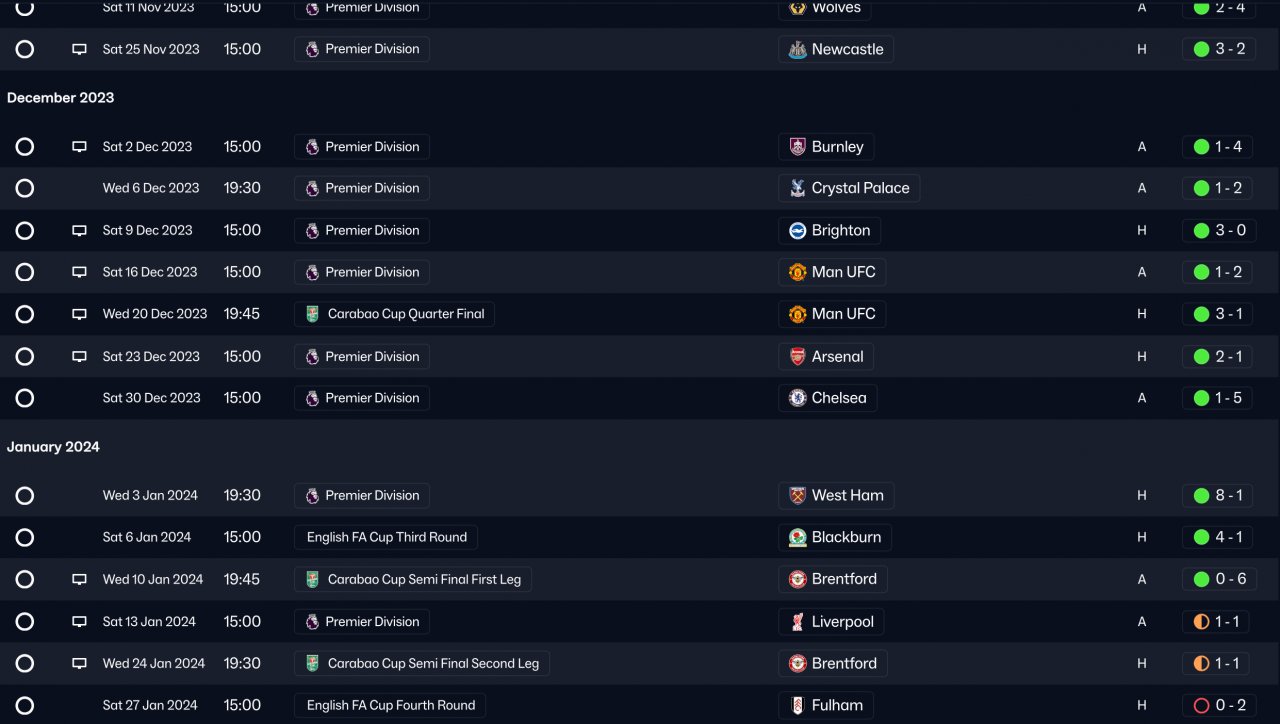Click the Newcastle club crest icon

[797, 50]
